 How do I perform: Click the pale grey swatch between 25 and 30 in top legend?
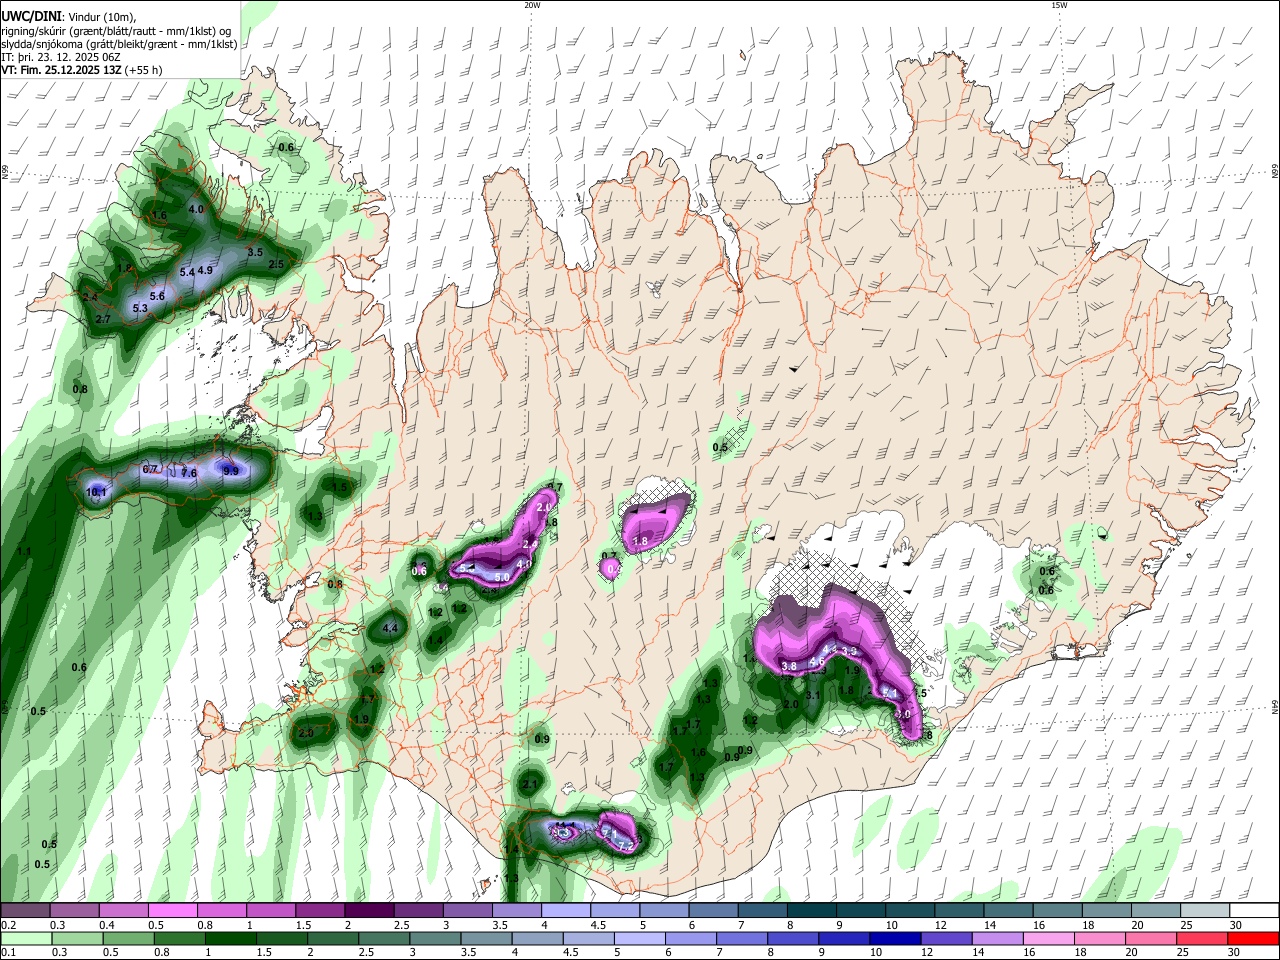coord(1206,911)
